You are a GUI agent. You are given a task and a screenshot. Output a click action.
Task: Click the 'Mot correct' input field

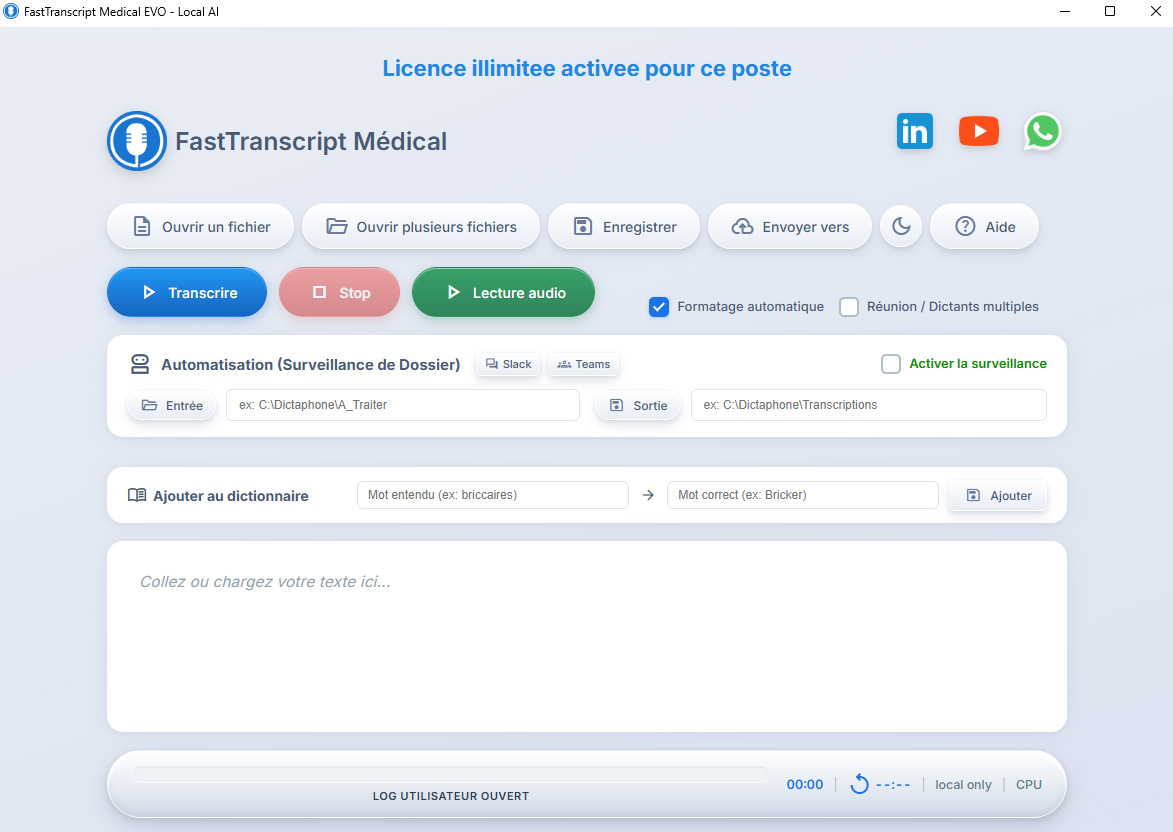click(x=803, y=495)
